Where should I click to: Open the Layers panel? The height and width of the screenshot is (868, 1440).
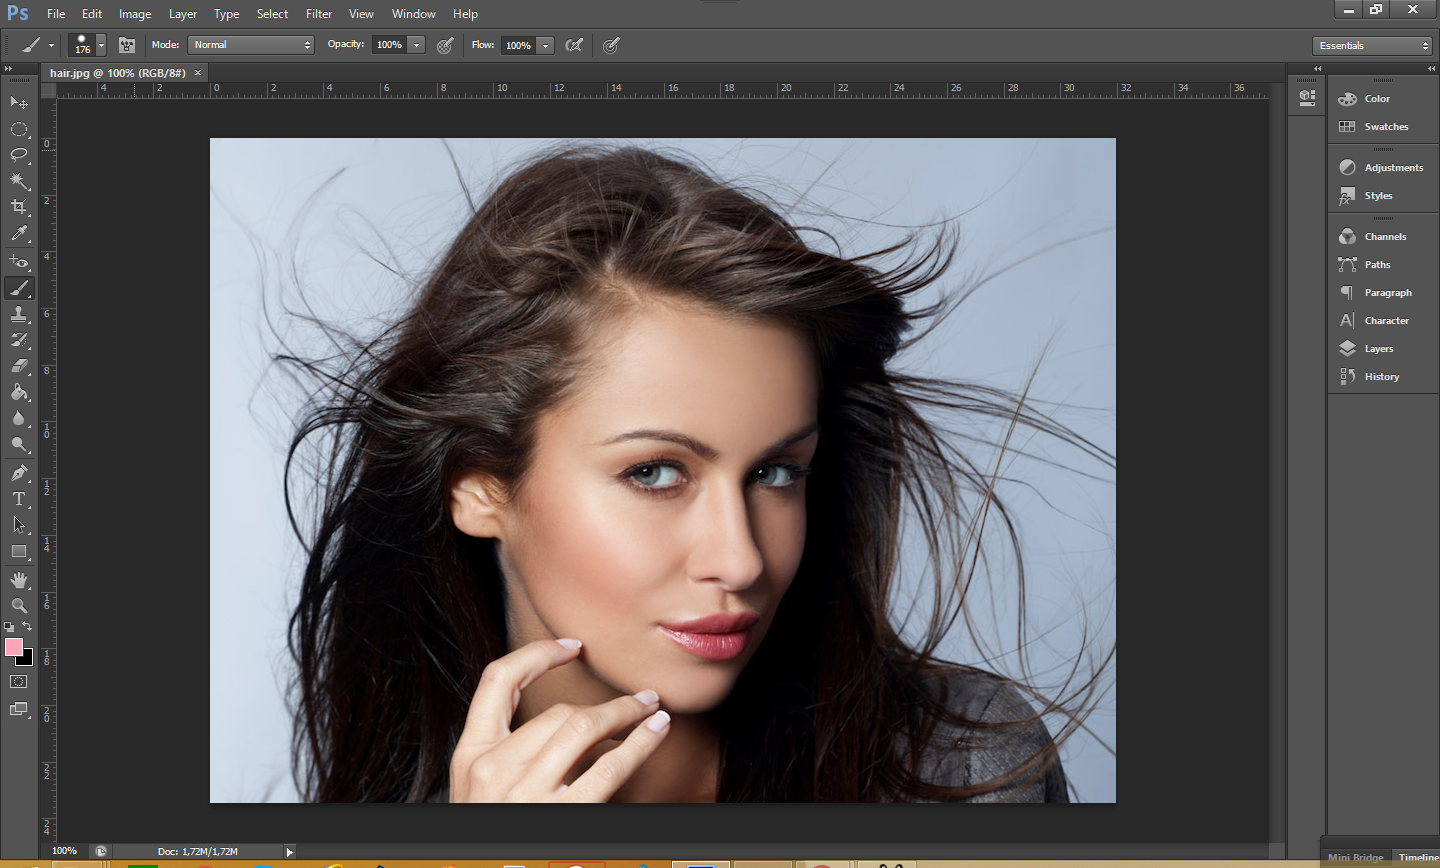(x=1378, y=349)
